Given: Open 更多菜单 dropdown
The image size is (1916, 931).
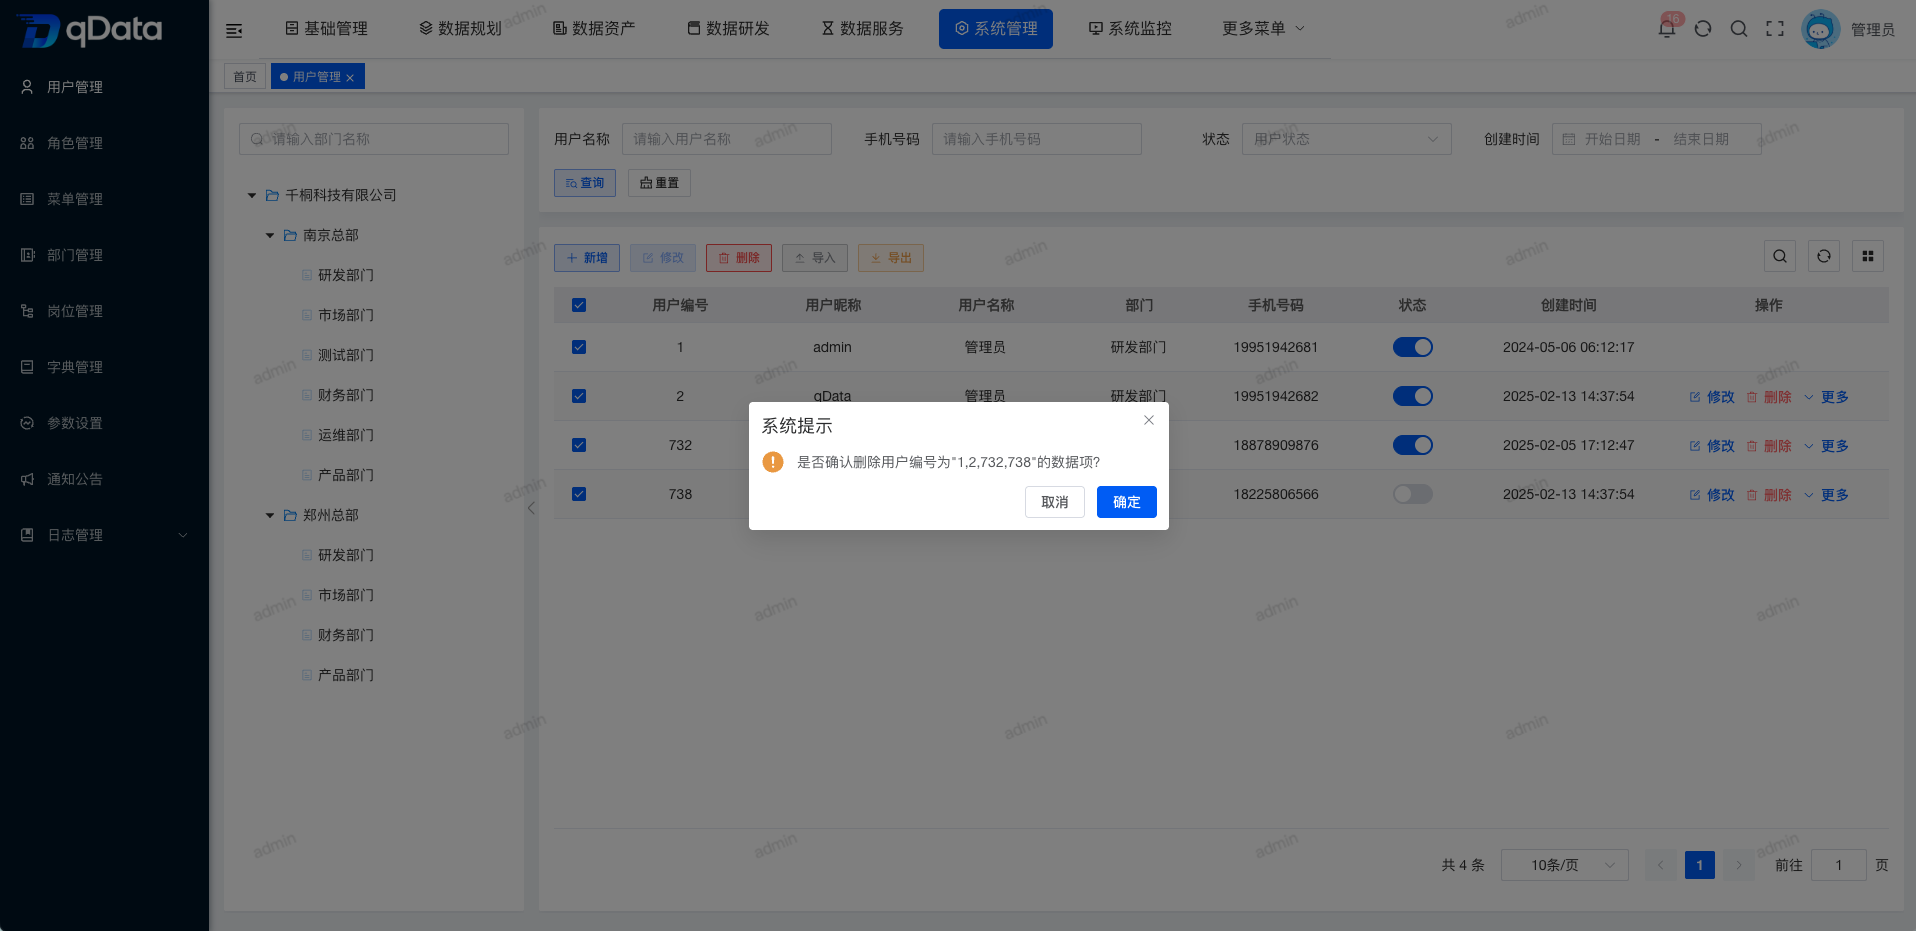Looking at the screenshot, I should (1263, 29).
